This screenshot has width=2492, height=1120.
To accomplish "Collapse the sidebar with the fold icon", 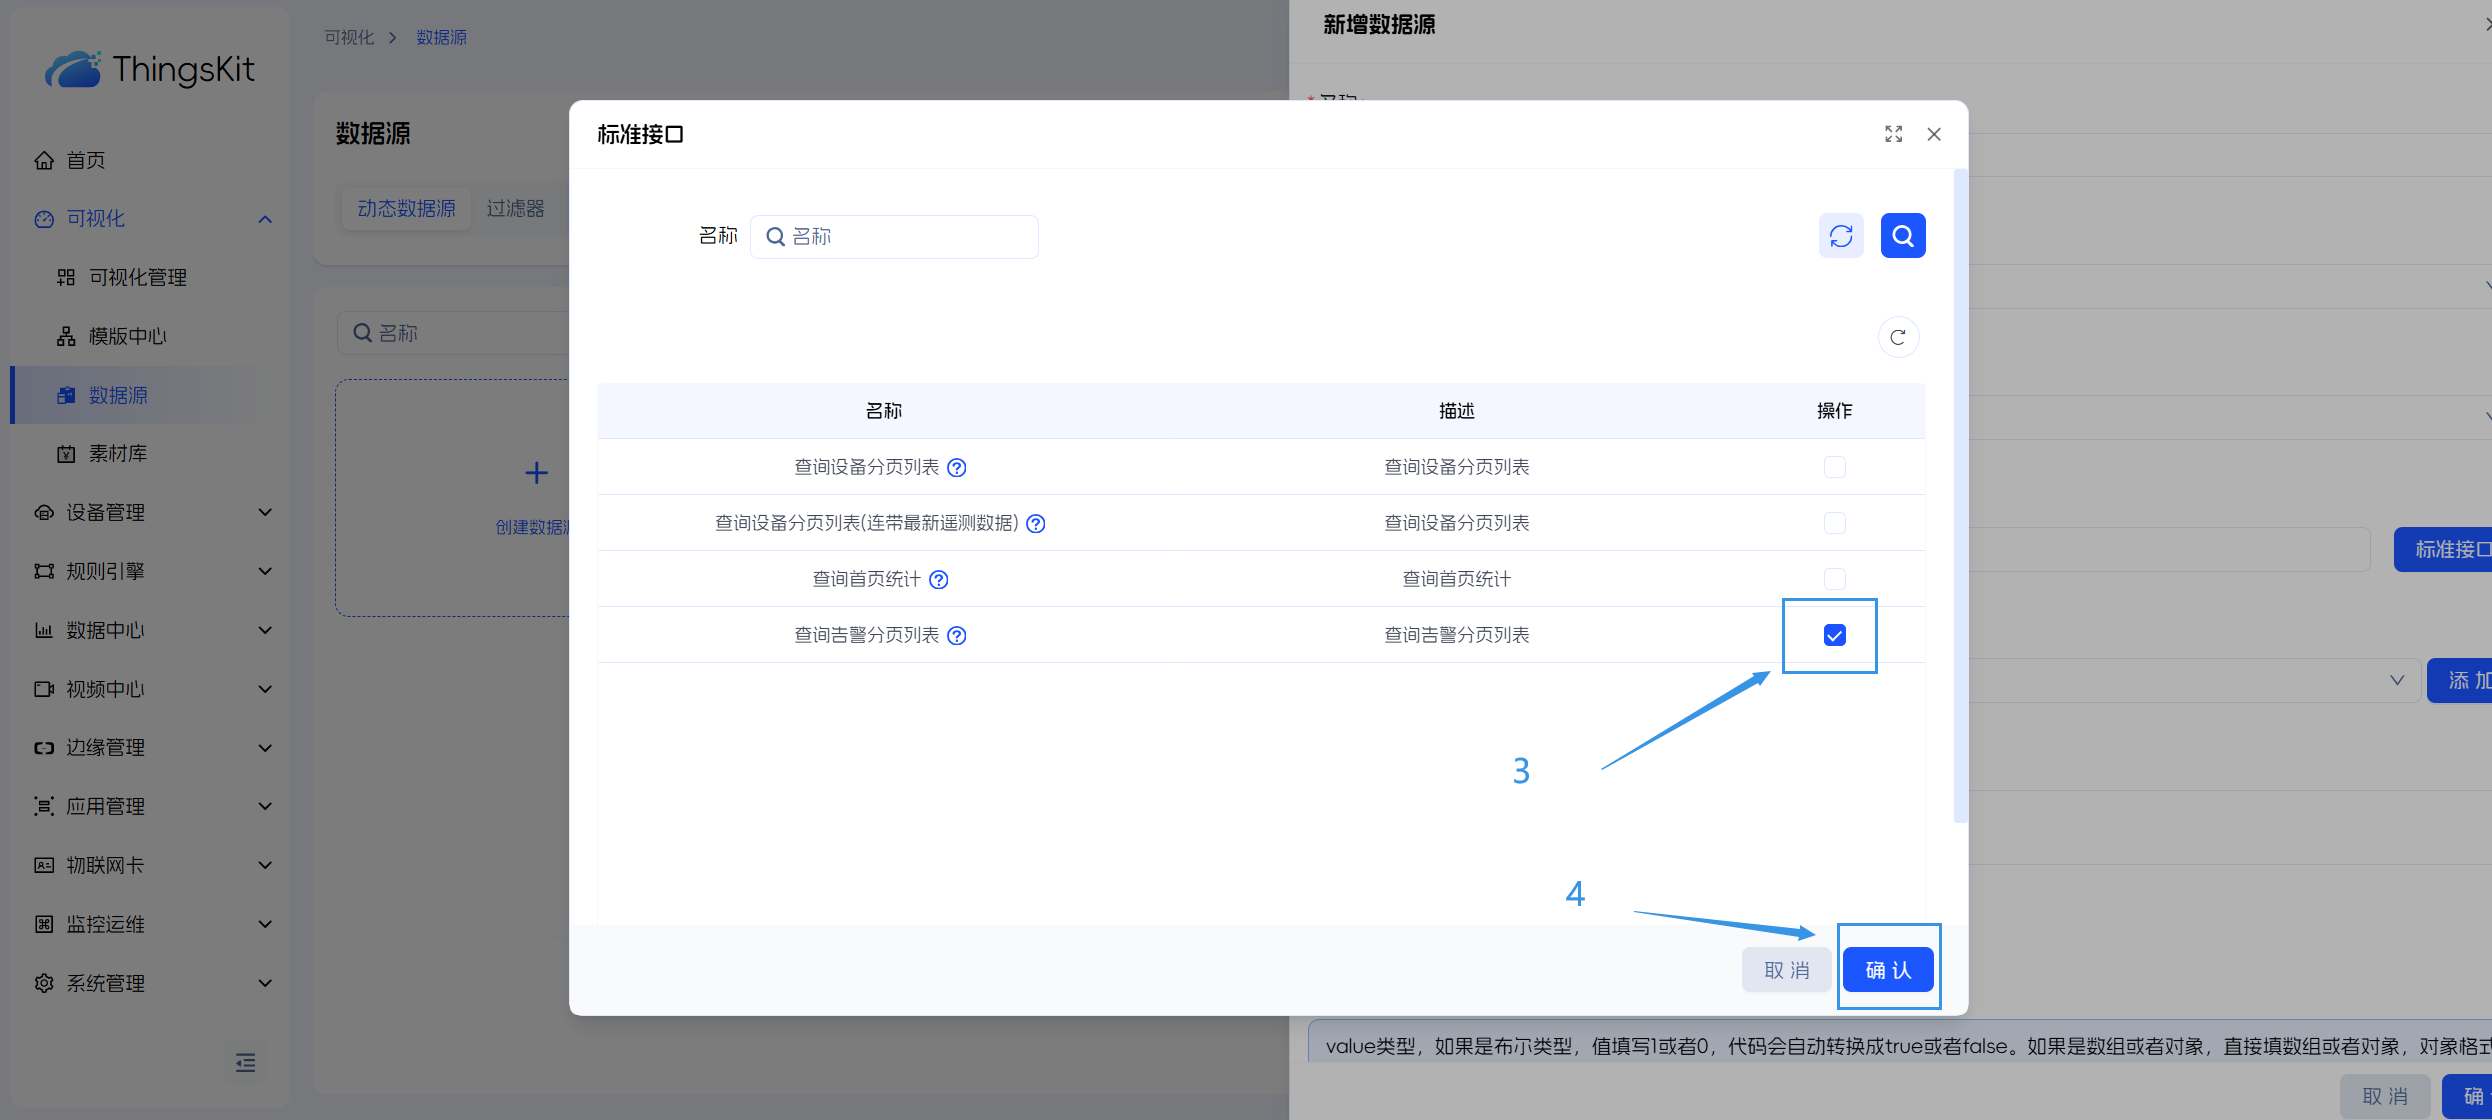I will point(245,1062).
